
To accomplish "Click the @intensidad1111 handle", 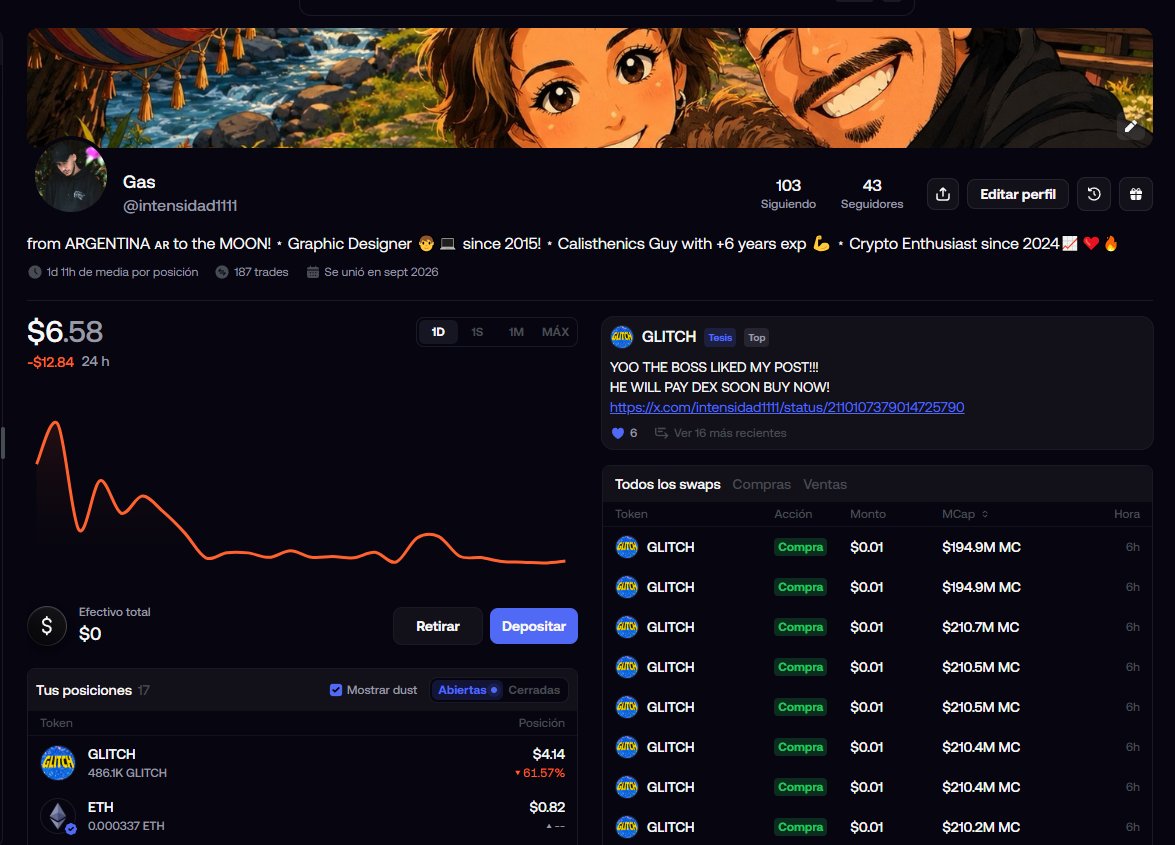I will click(180, 205).
